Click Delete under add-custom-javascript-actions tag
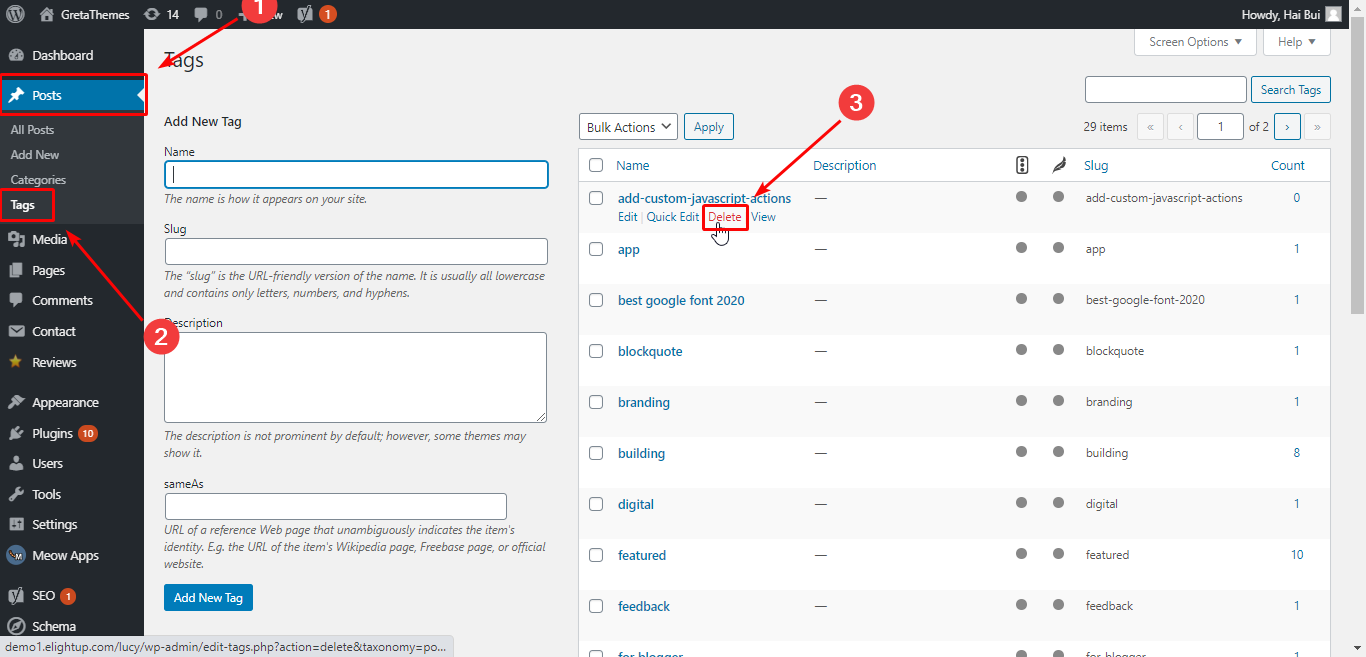Screen dimensions: 1366x657 coord(725,217)
